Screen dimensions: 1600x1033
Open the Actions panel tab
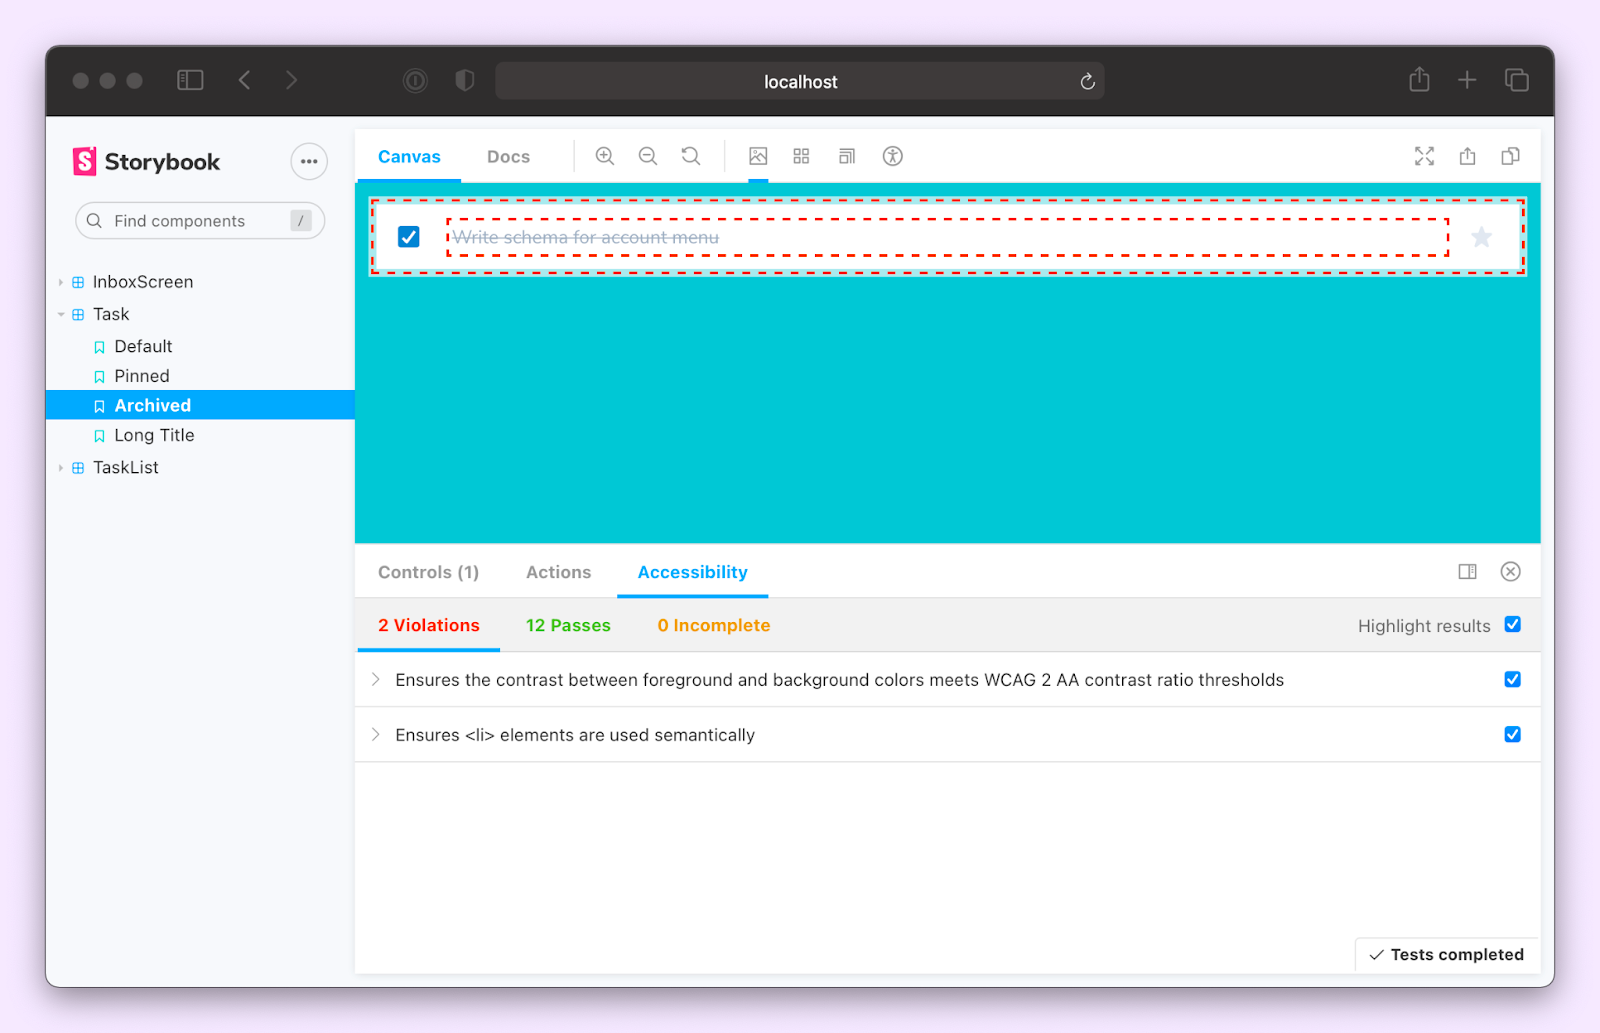pyautogui.click(x=557, y=572)
